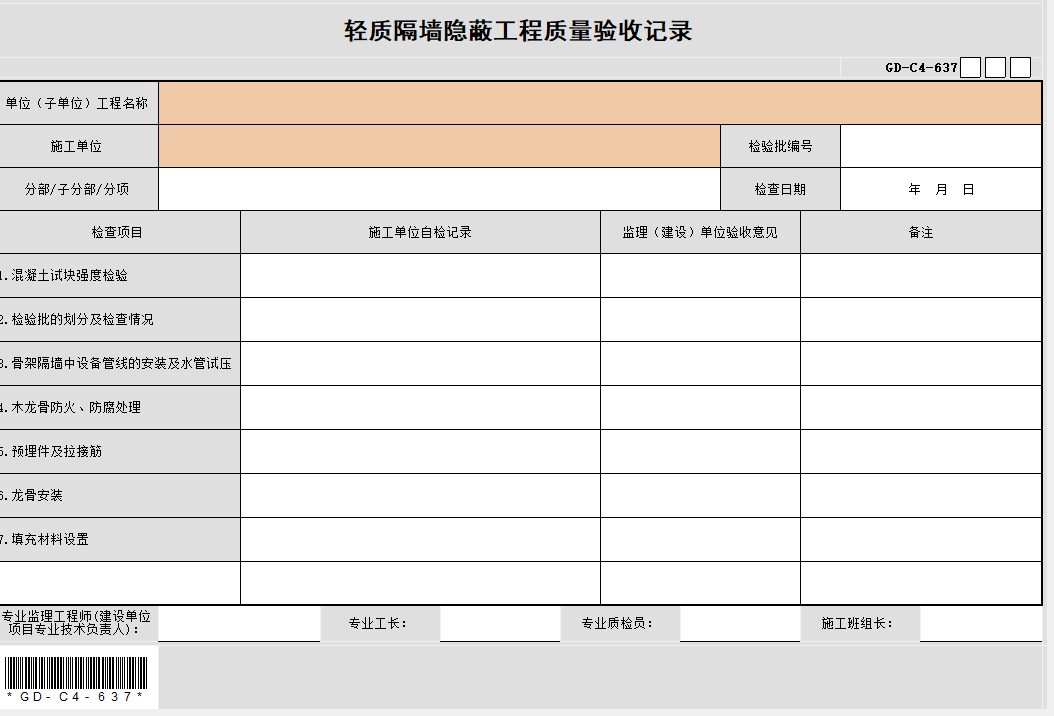This screenshot has width=1054, height=716.
Task: Click the 单位（子单位）工程名称 orange input field
Action: pos(600,103)
